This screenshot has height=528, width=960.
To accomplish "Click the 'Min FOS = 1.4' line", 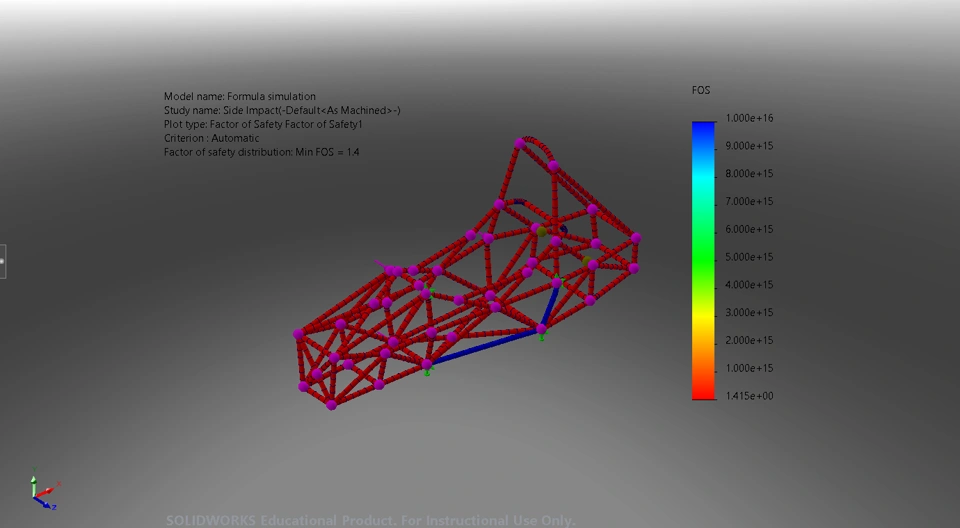I will [261, 152].
